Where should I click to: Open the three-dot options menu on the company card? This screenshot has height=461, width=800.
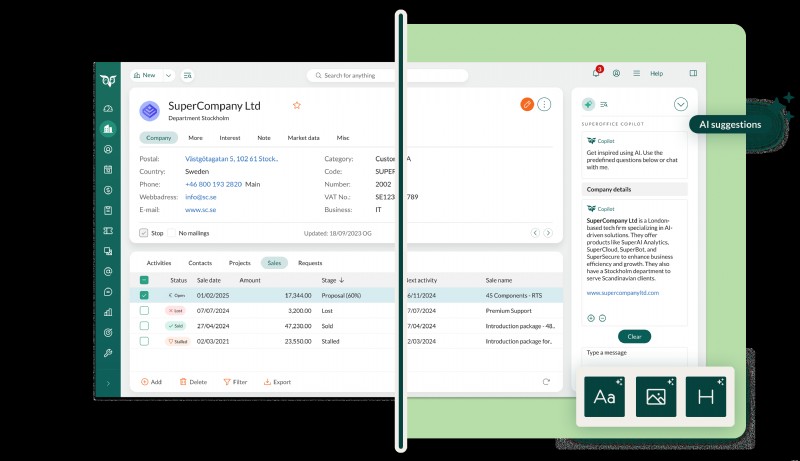tap(544, 105)
